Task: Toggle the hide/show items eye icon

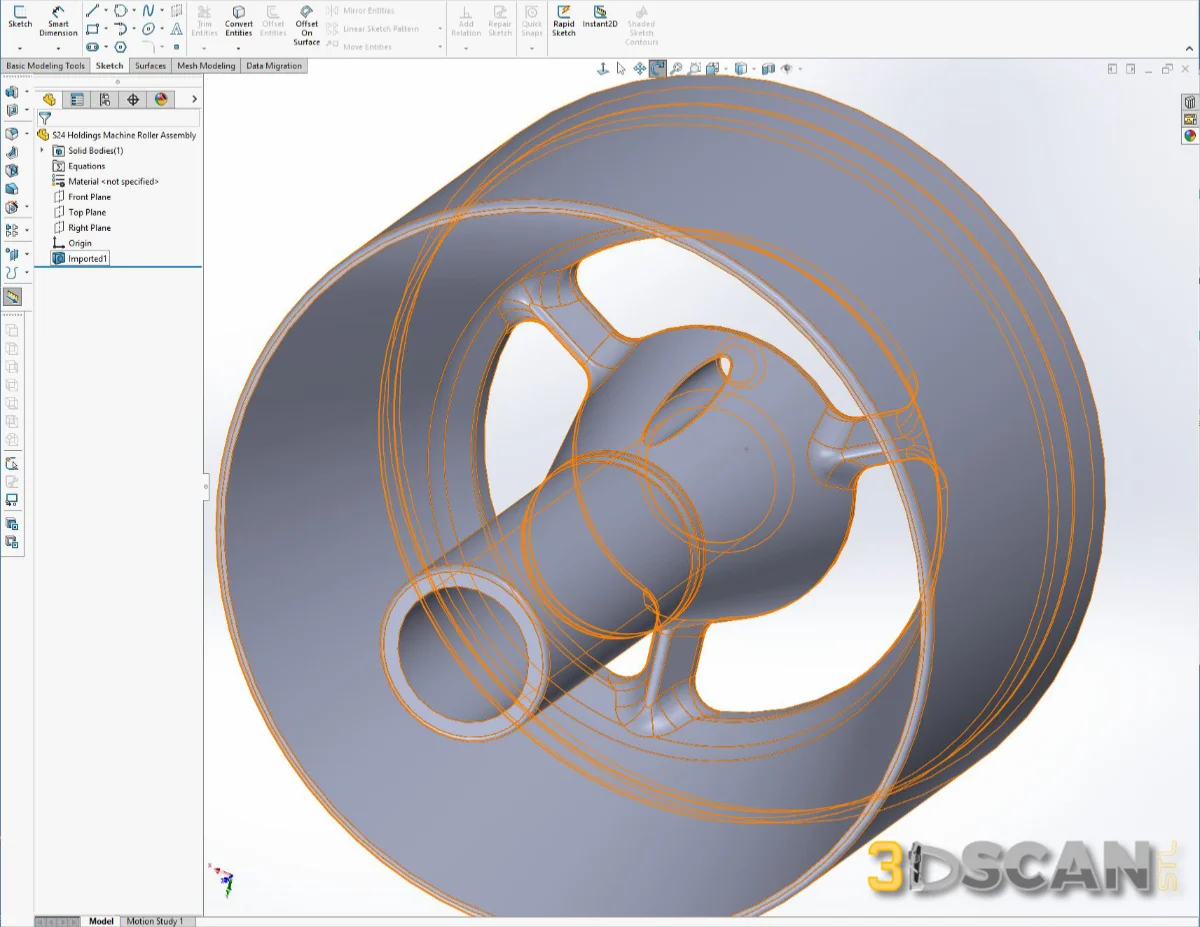Action: pos(787,69)
